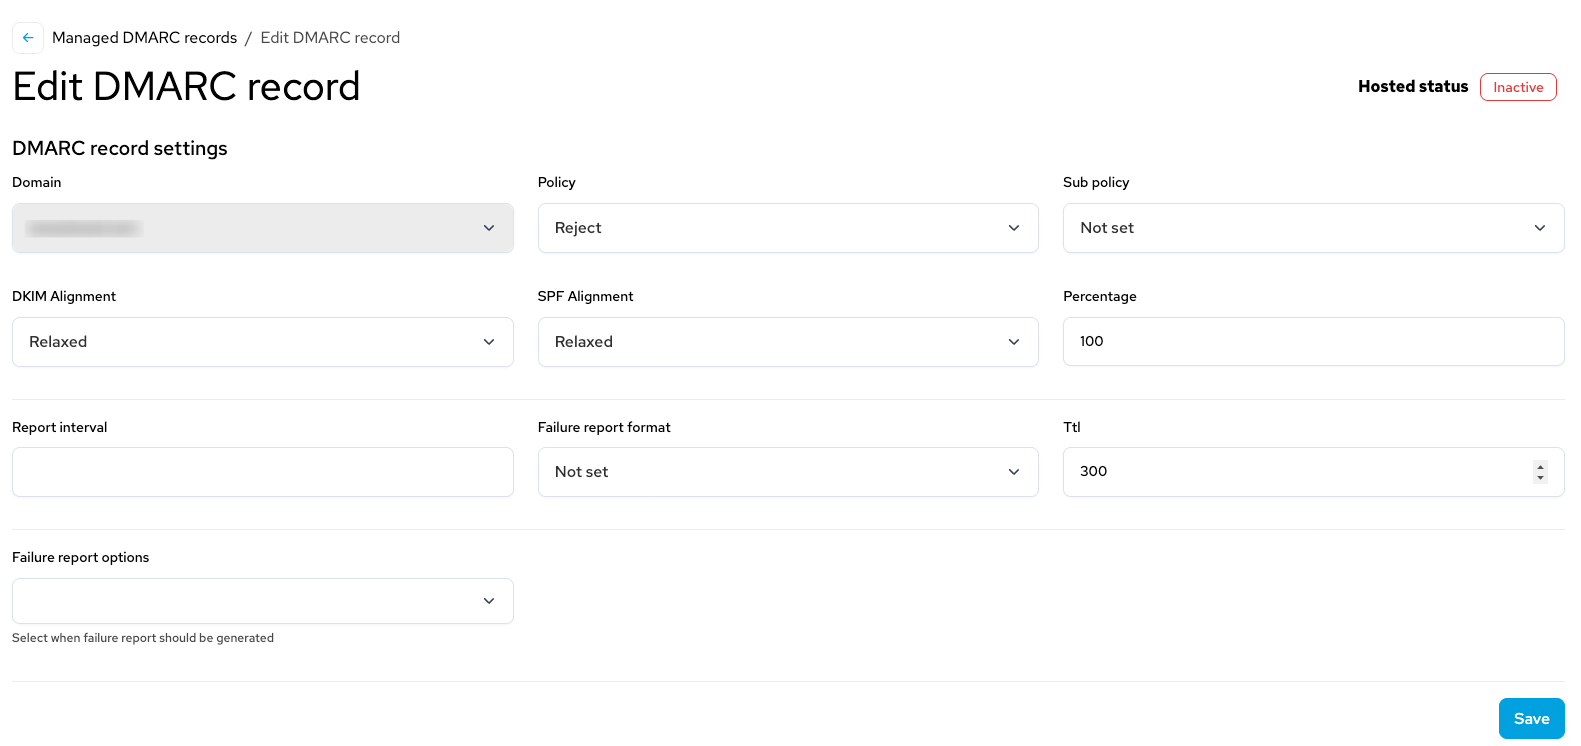1581x746 pixels.
Task: Click the back arrow button
Action: pyautogui.click(x=28, y=38)
